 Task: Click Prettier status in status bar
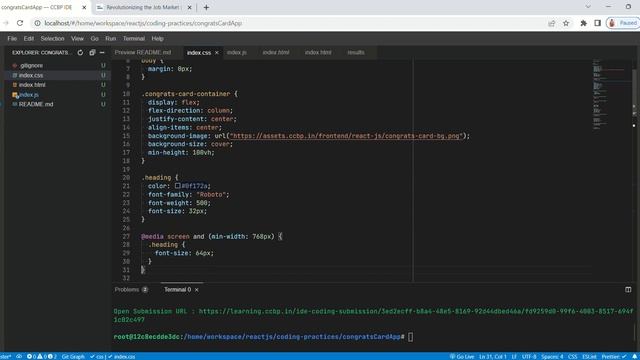[x=614, y=356]
